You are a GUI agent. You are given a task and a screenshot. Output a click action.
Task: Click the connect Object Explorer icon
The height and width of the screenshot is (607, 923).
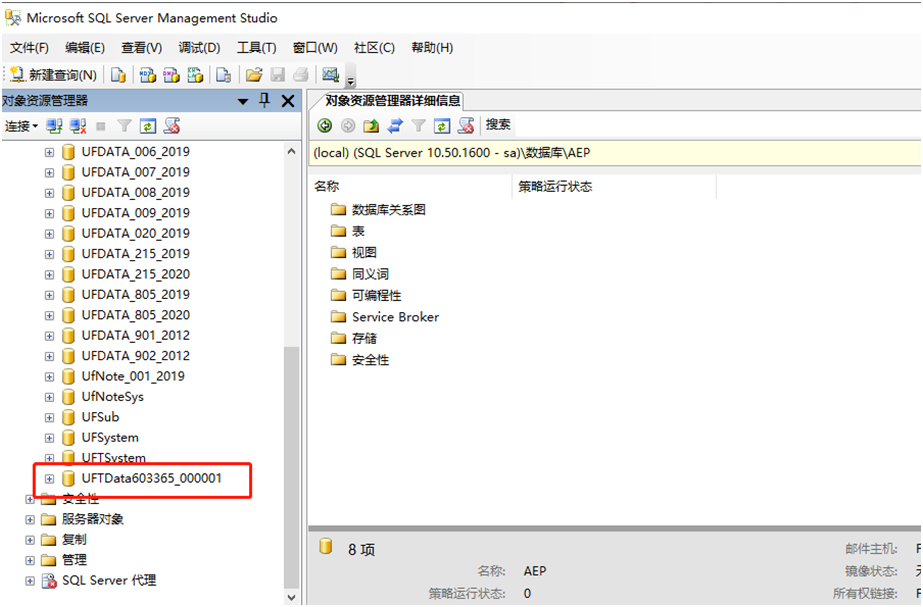pos(55,125)
